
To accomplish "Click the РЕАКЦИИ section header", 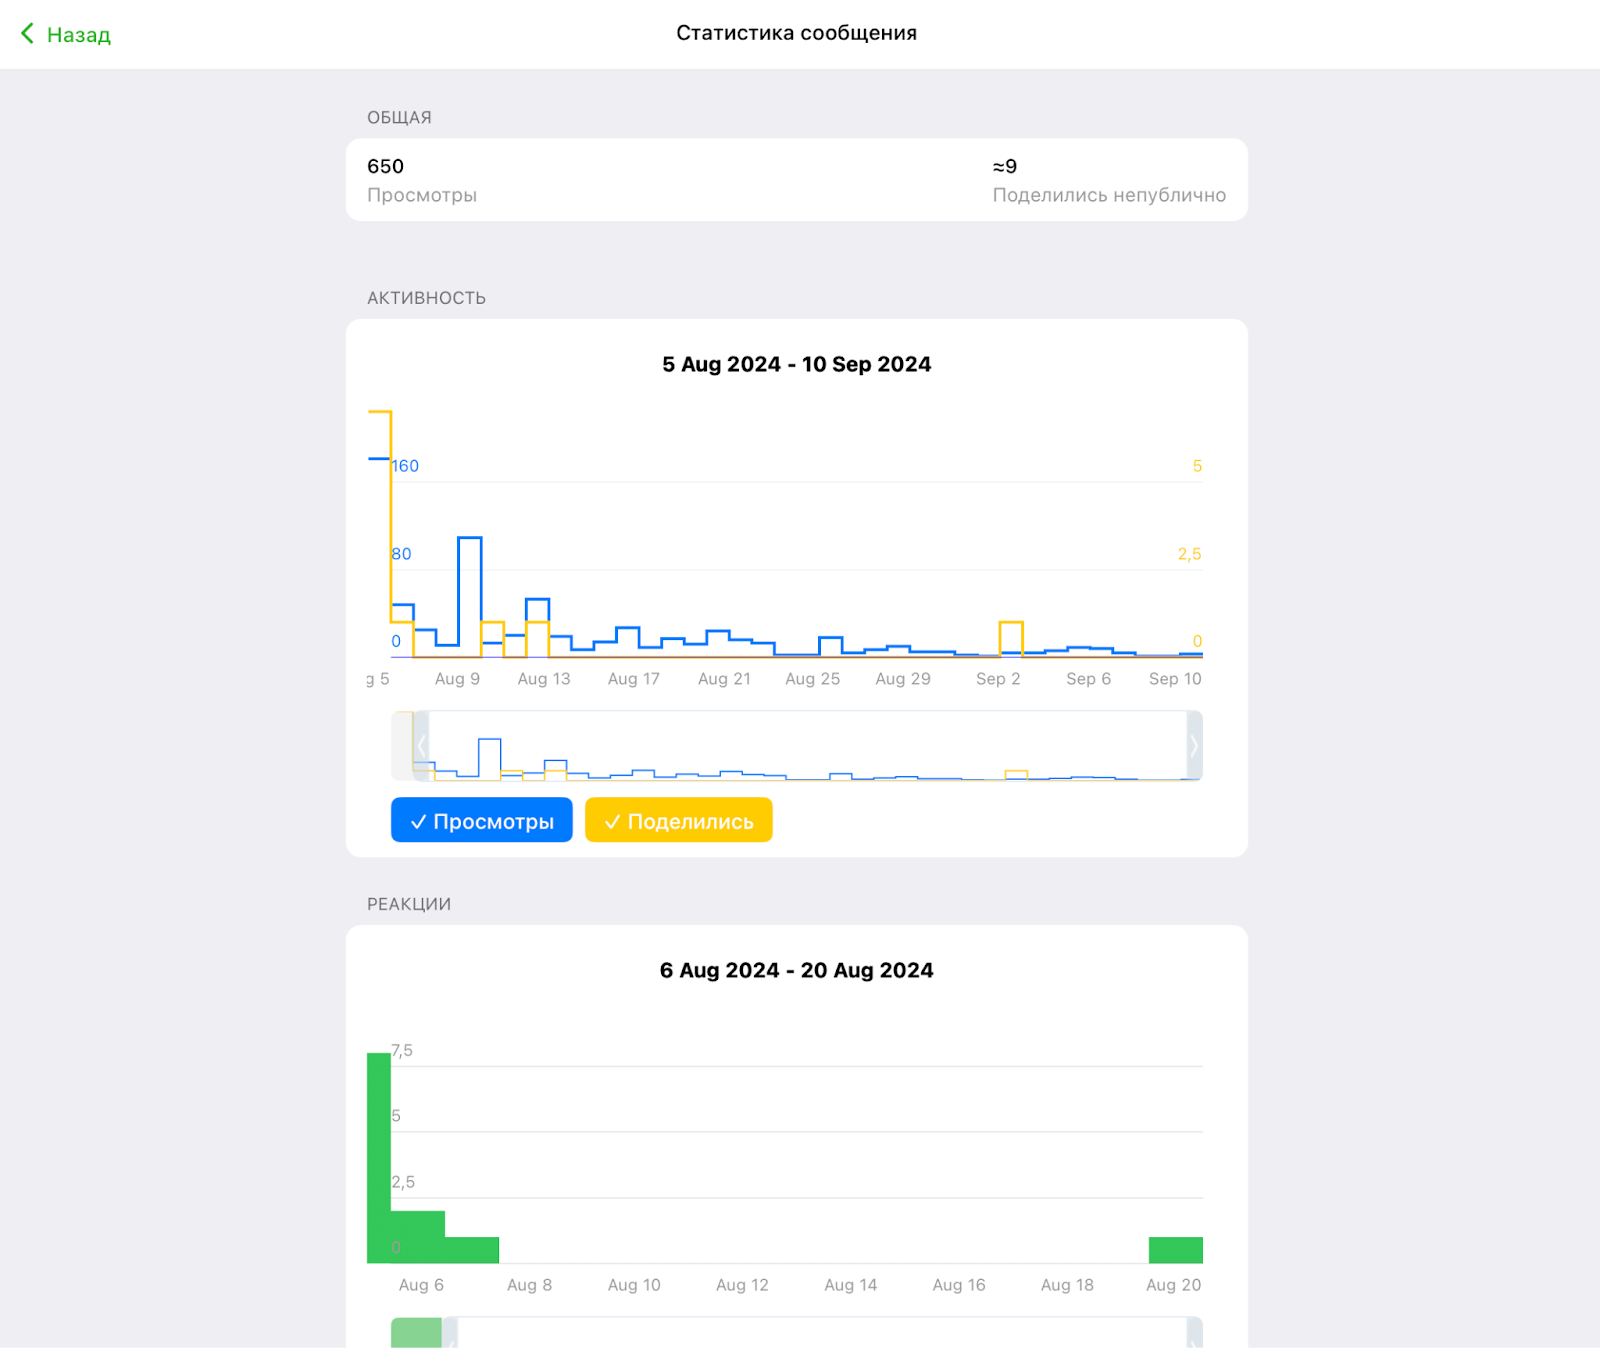I will 409,904.
